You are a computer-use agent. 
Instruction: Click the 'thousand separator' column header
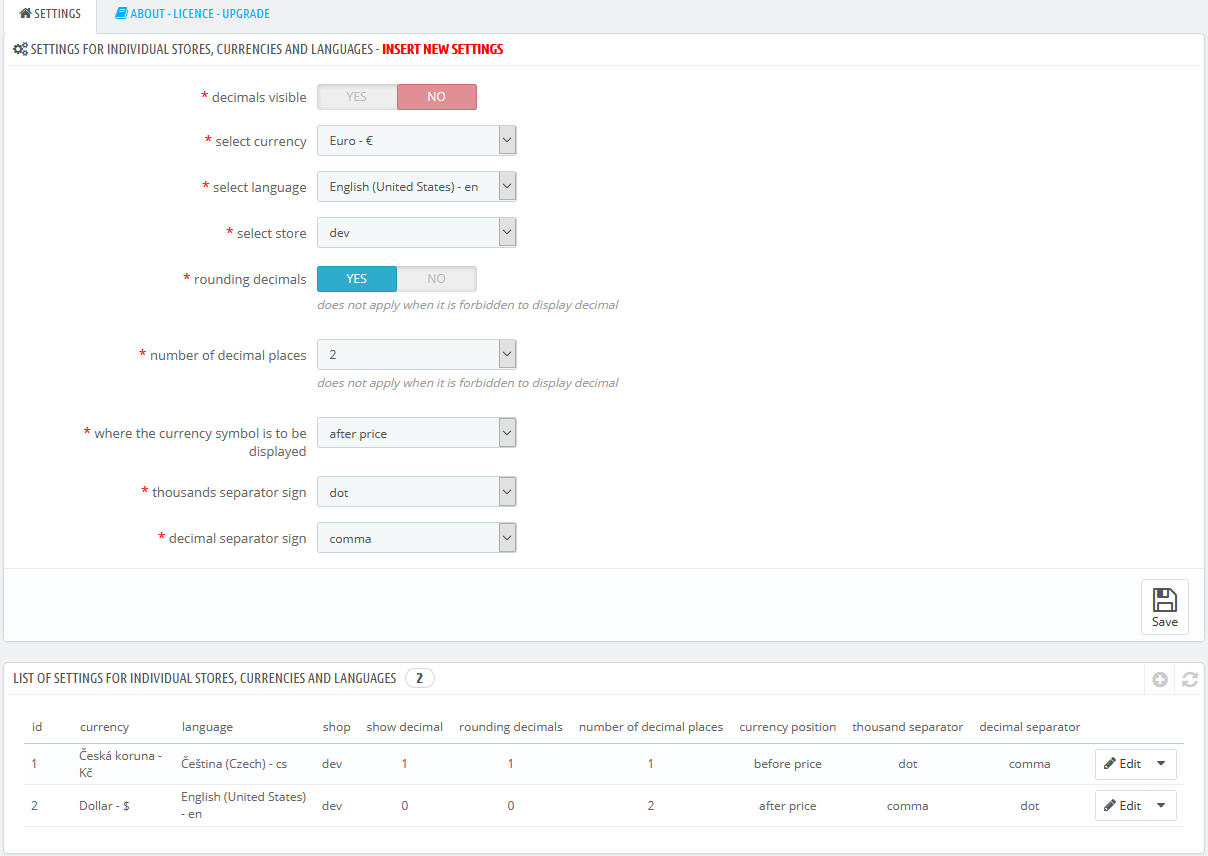908,727
